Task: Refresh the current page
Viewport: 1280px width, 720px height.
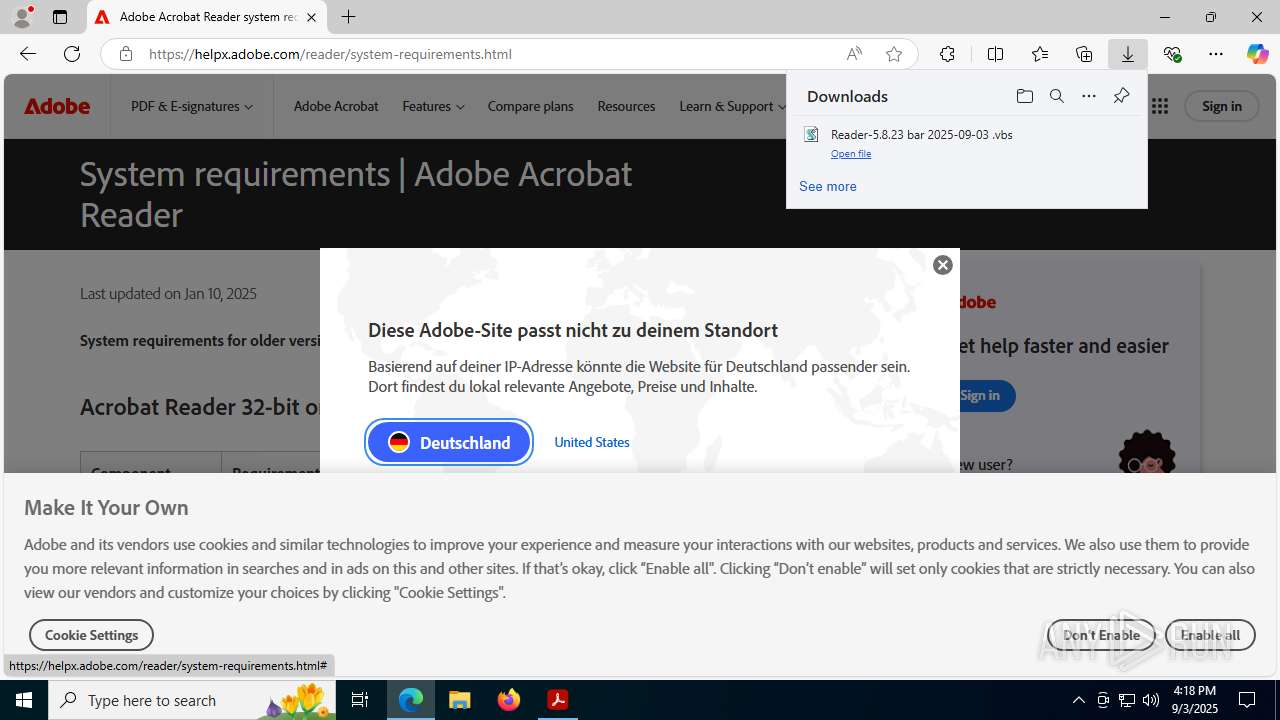Action: [x=72, y=54]
